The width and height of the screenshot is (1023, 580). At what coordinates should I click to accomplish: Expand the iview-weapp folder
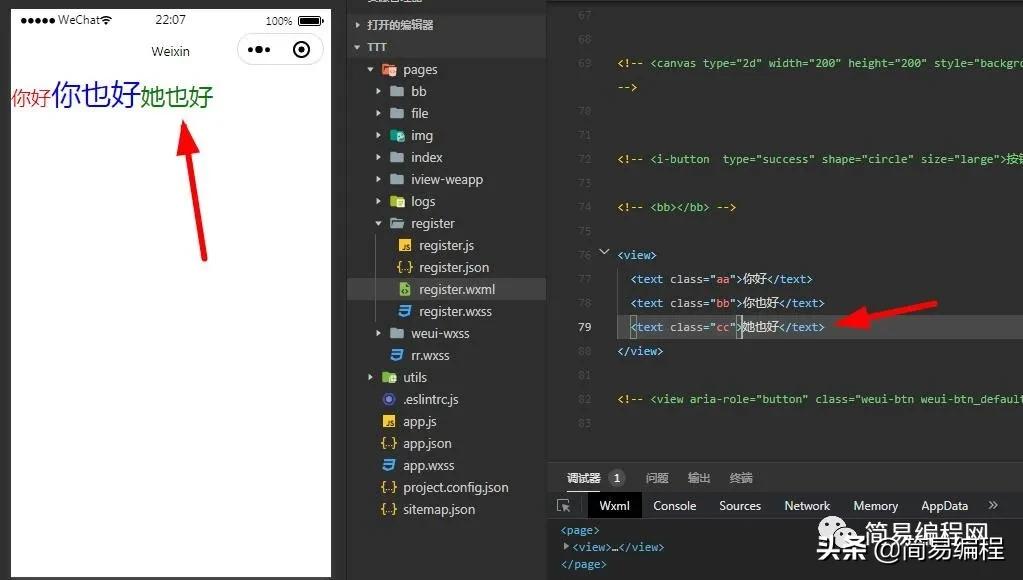[379, 180]
